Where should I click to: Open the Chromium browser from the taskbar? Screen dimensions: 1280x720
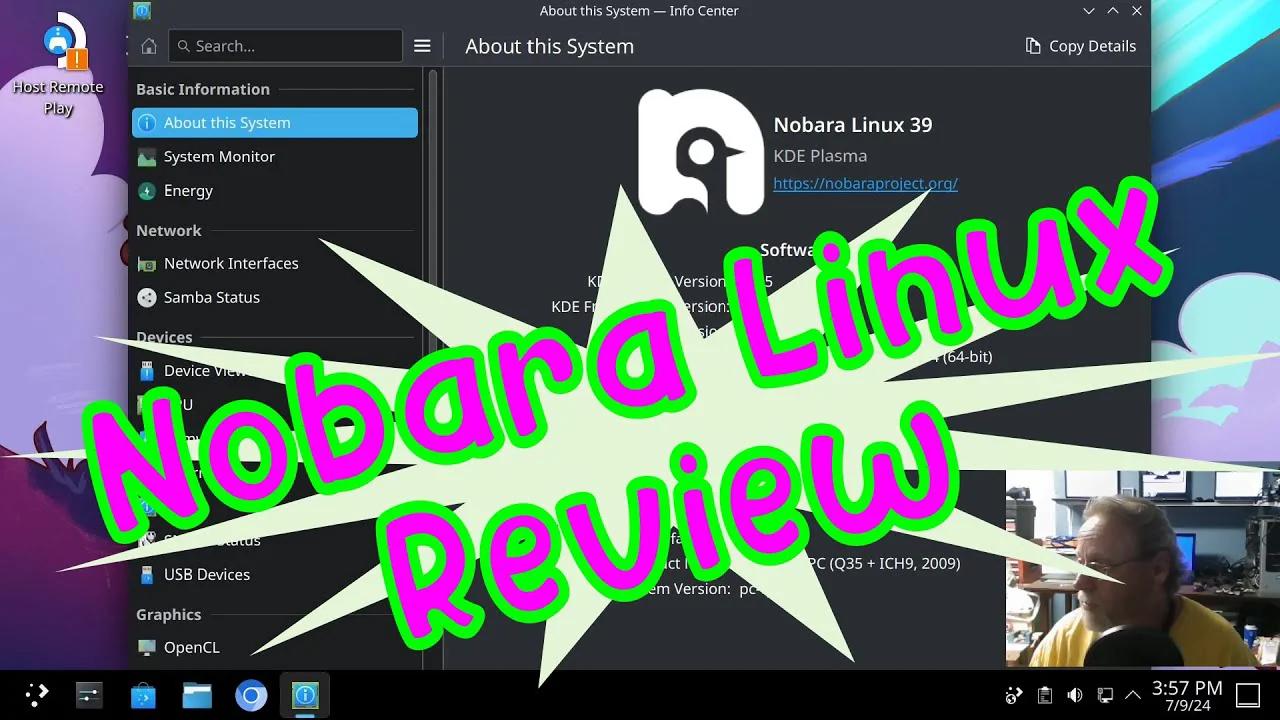[251, 694]
